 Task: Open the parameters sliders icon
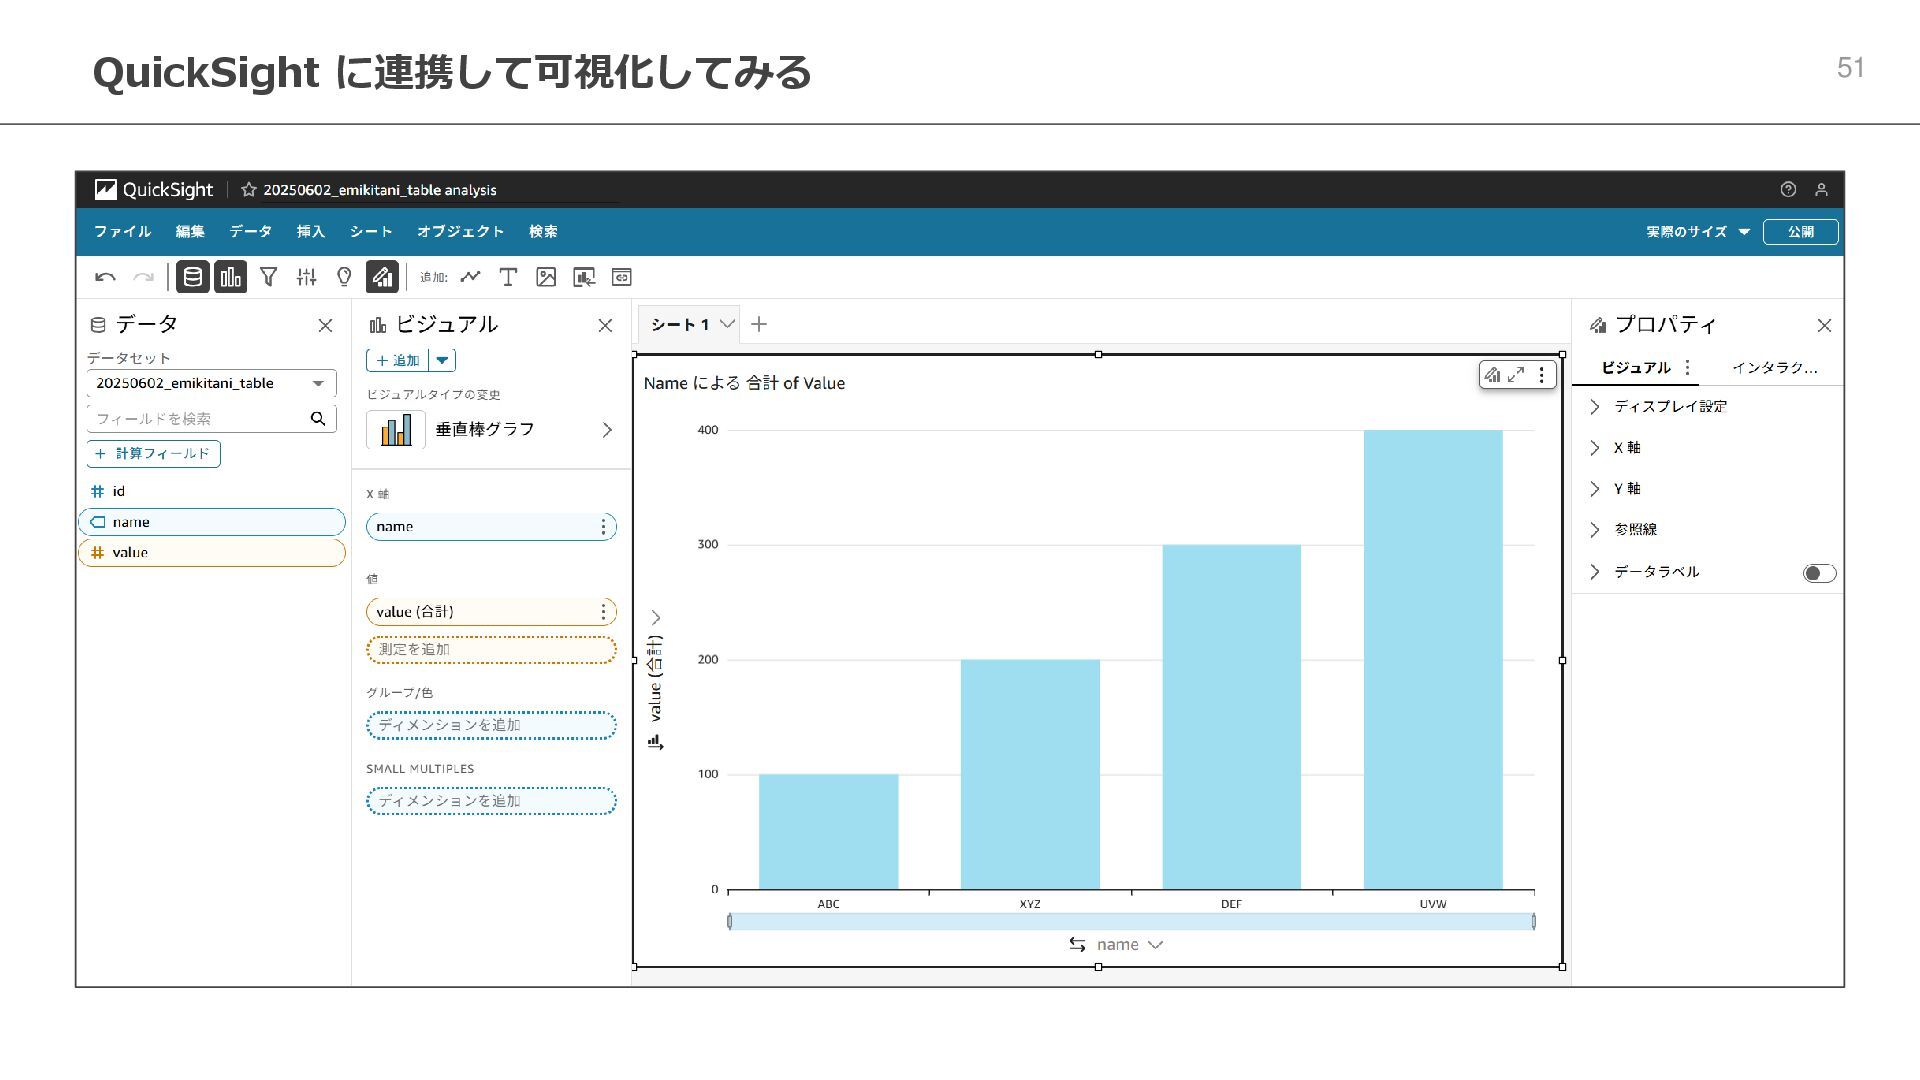[306, 277]
